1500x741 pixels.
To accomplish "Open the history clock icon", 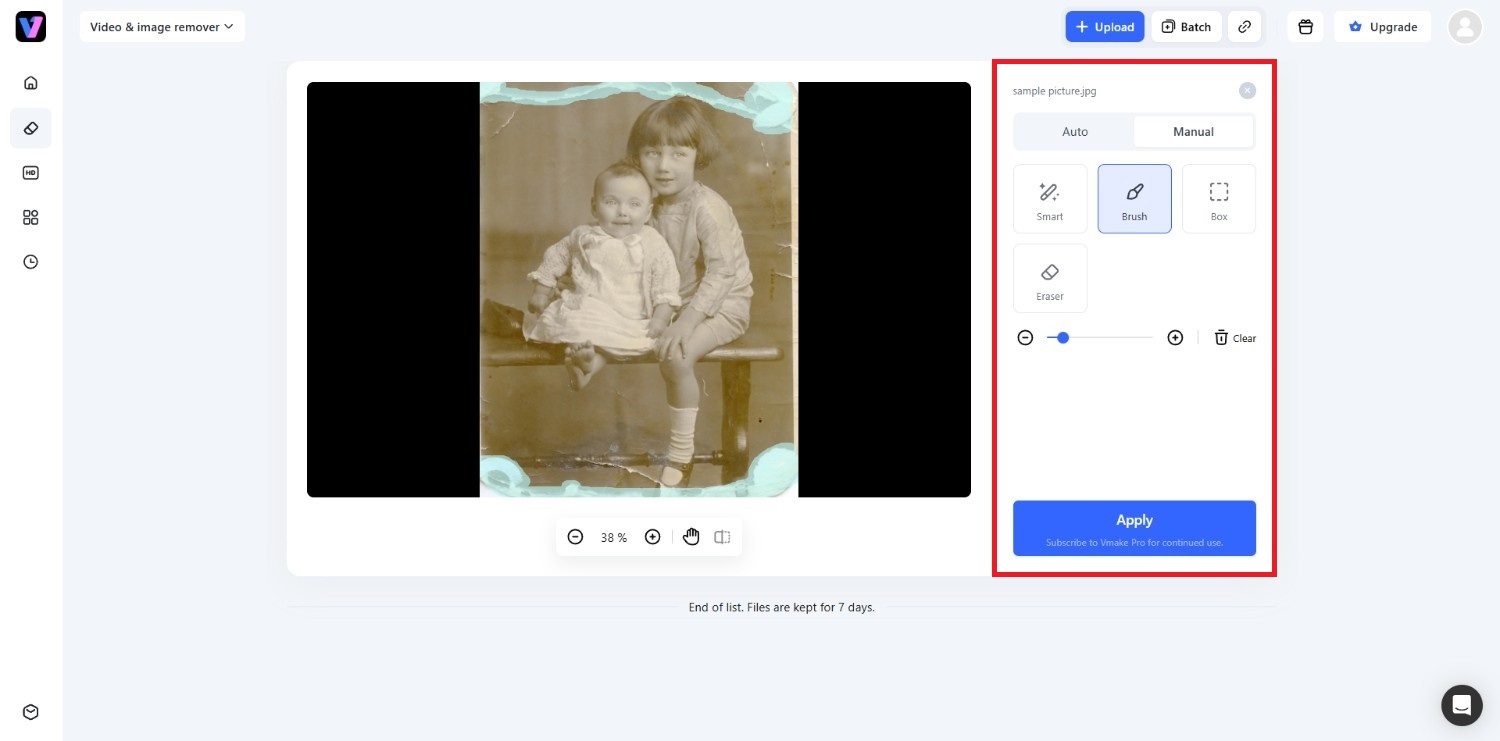I will 31,262.
